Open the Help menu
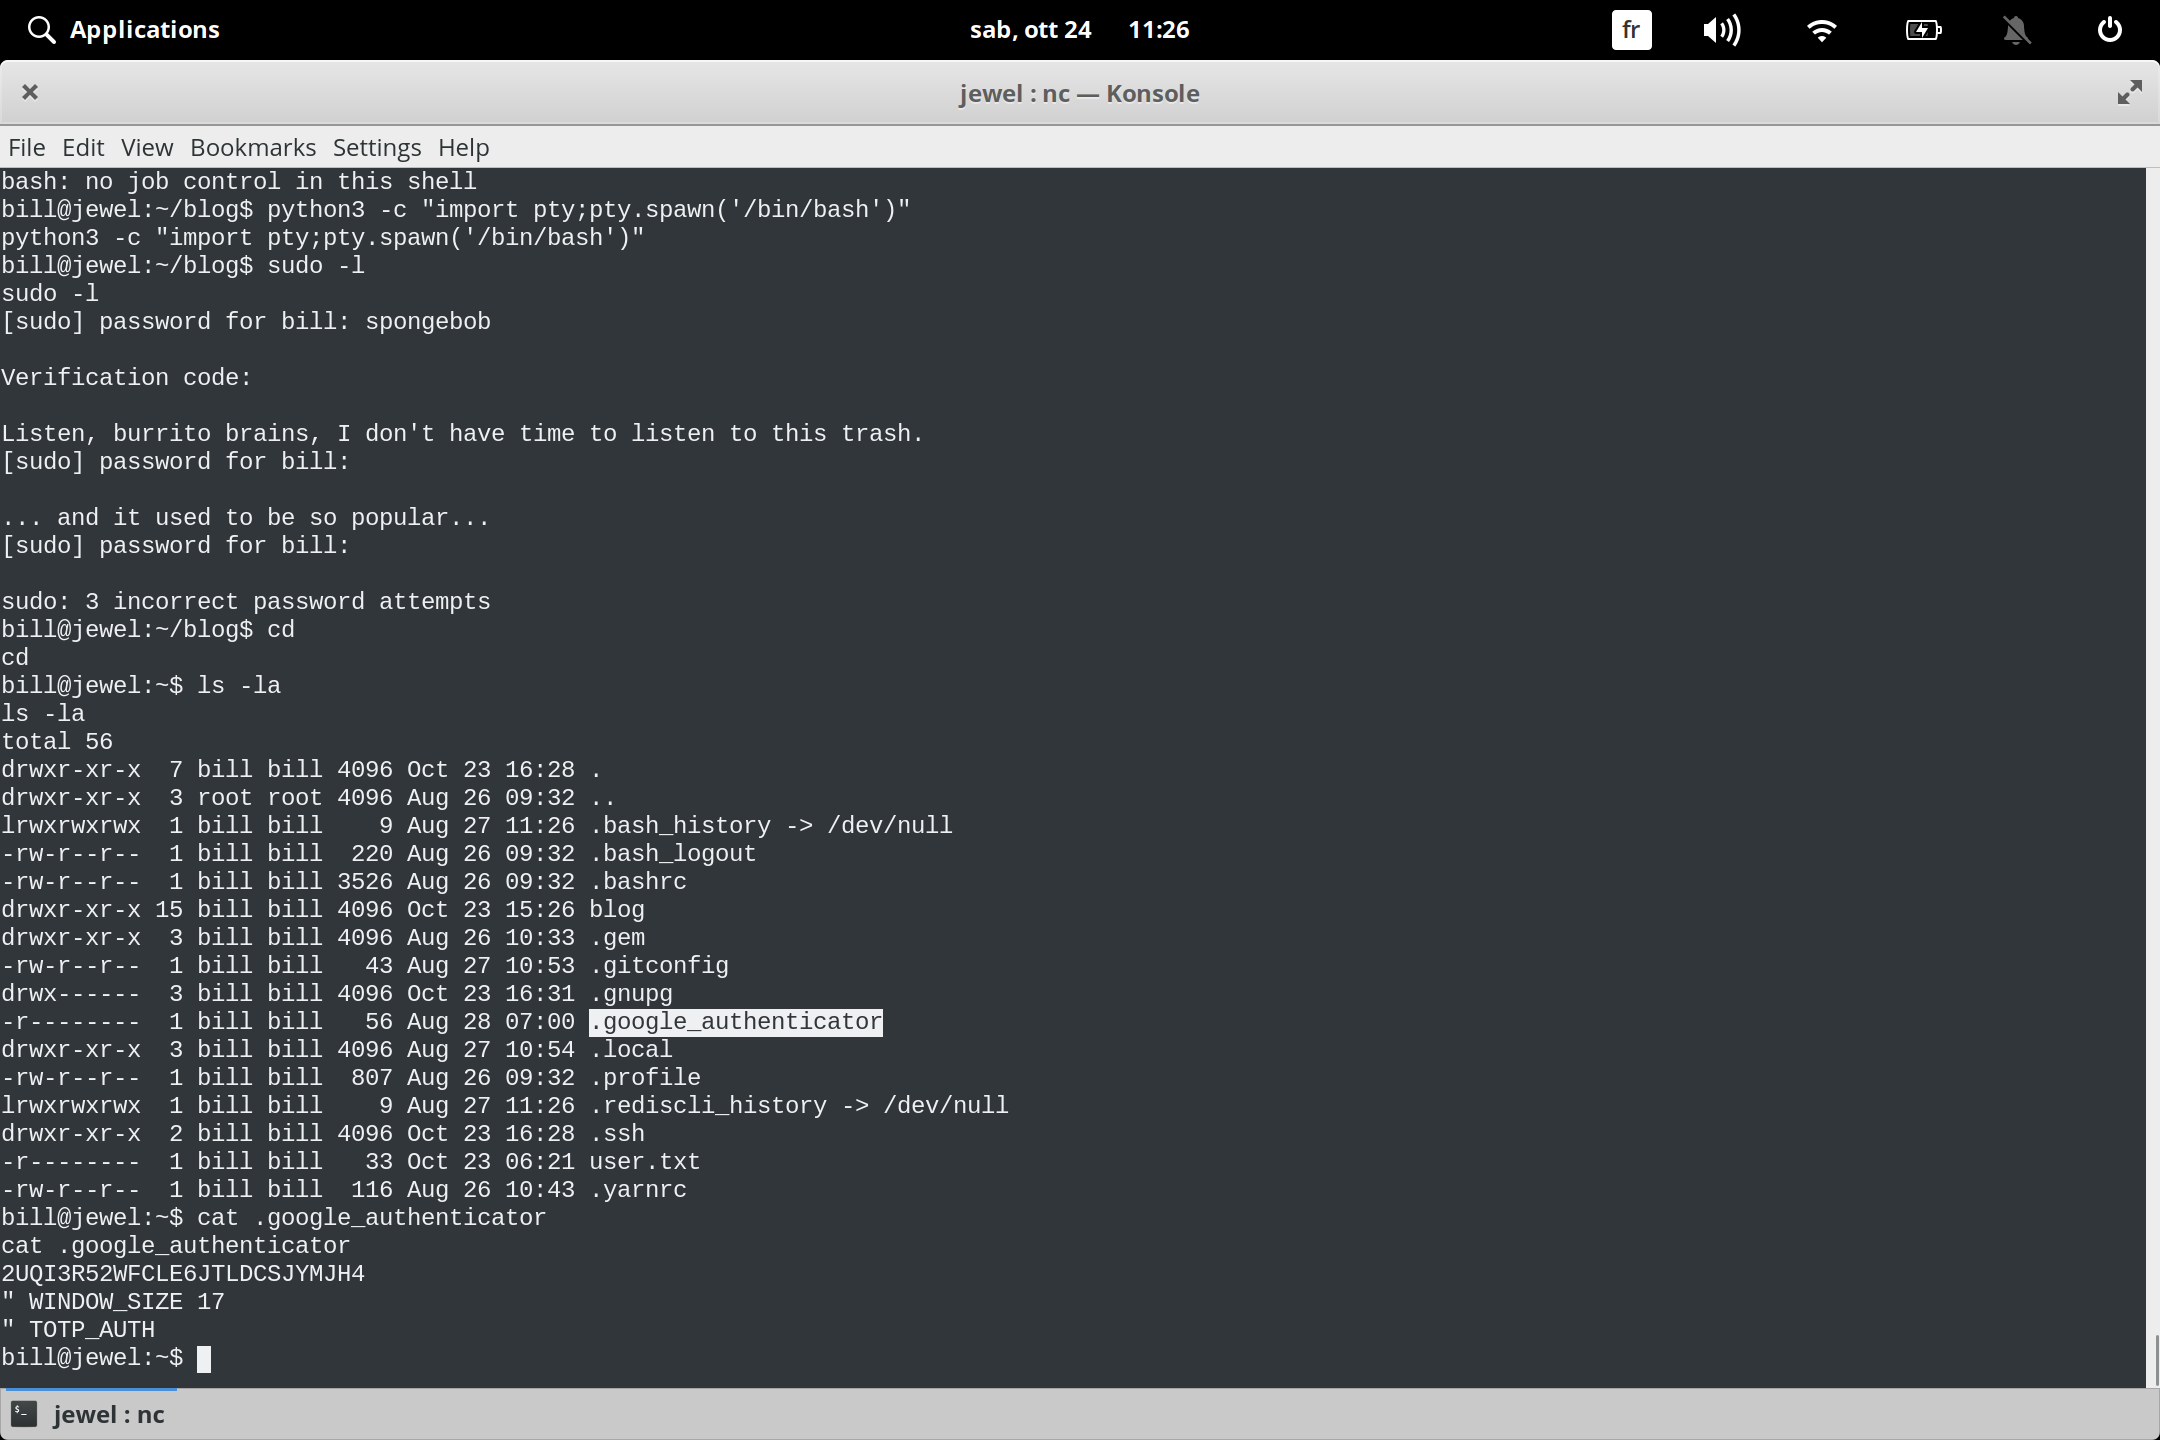 (x=463, y=147)
